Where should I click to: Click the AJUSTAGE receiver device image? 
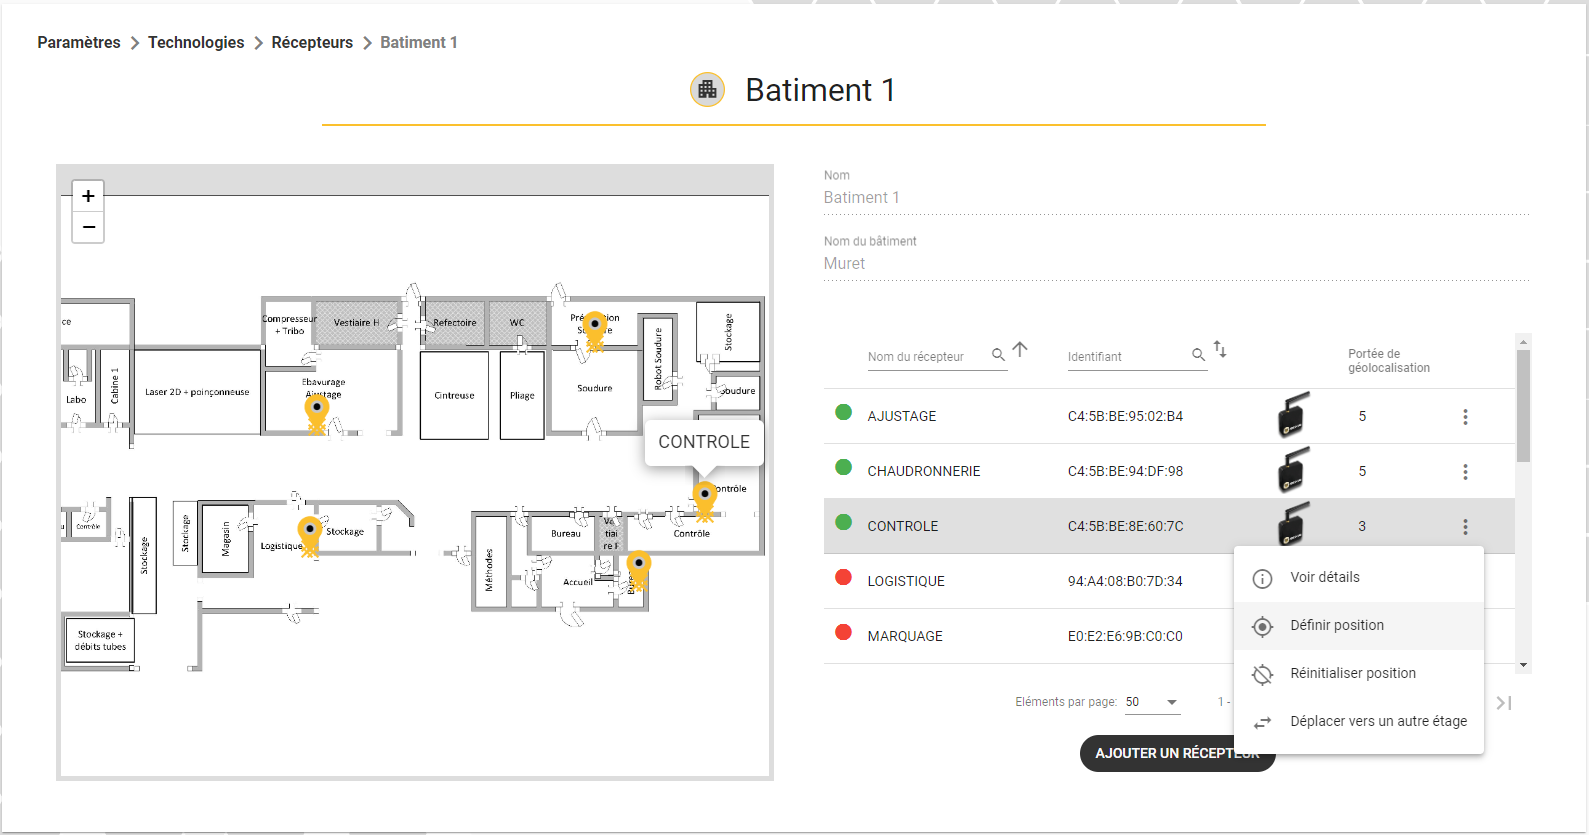coord(1293,415)
